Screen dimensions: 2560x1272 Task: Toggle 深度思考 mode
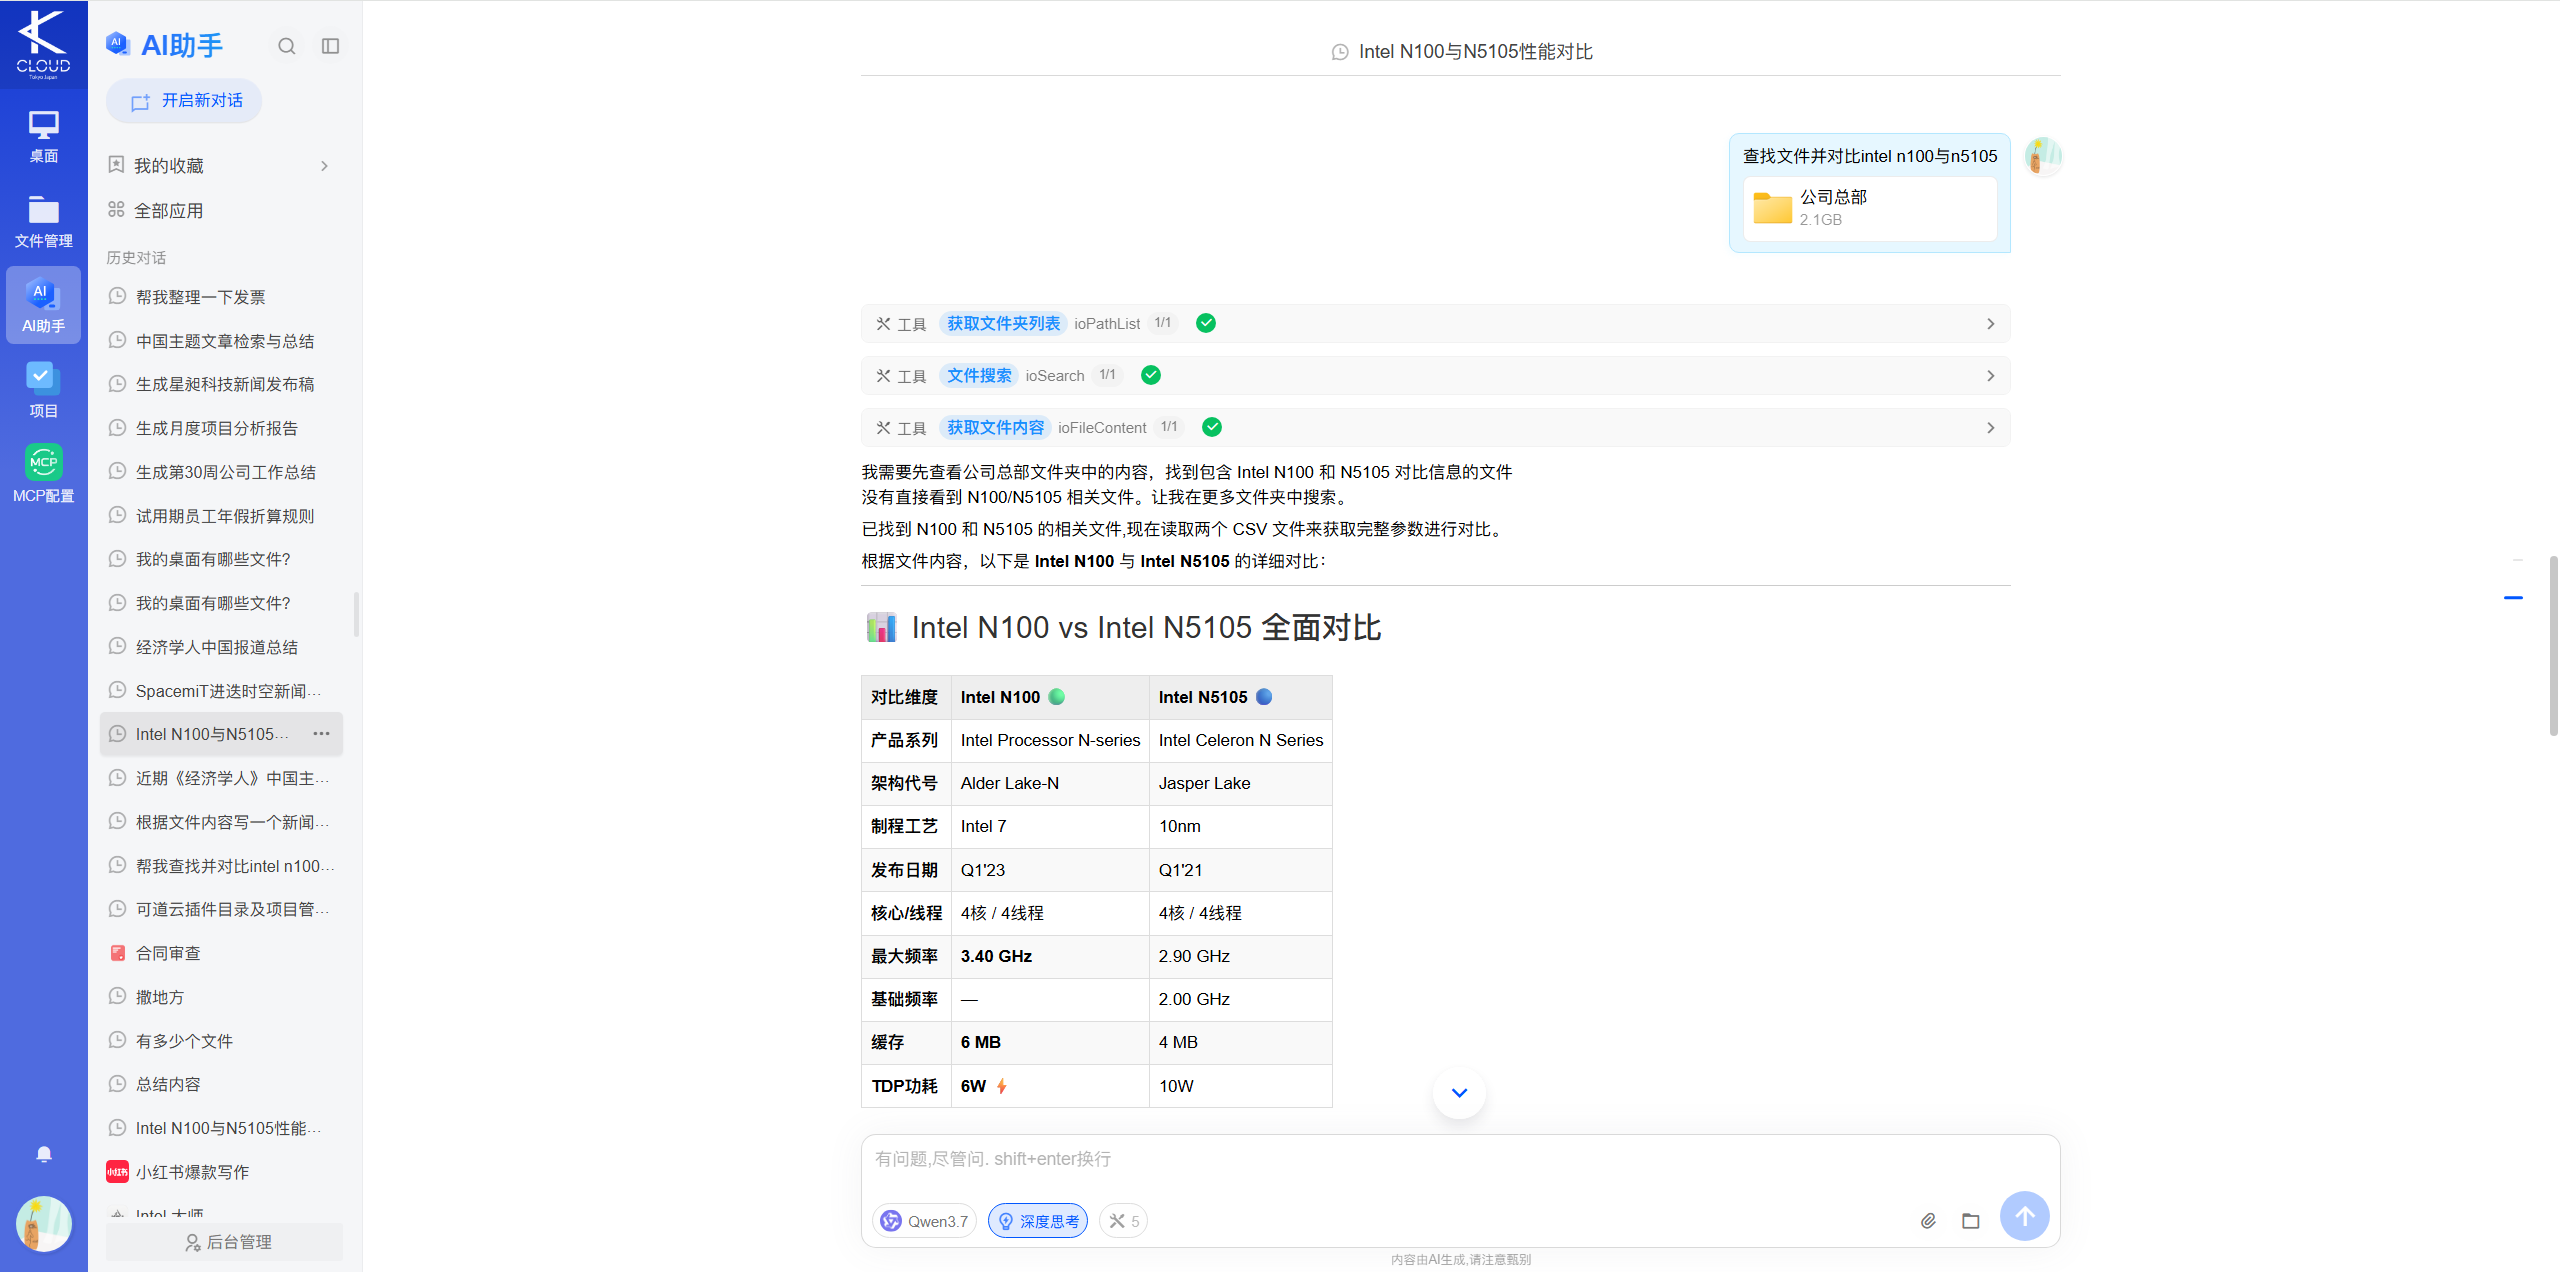[1038, 1221]
